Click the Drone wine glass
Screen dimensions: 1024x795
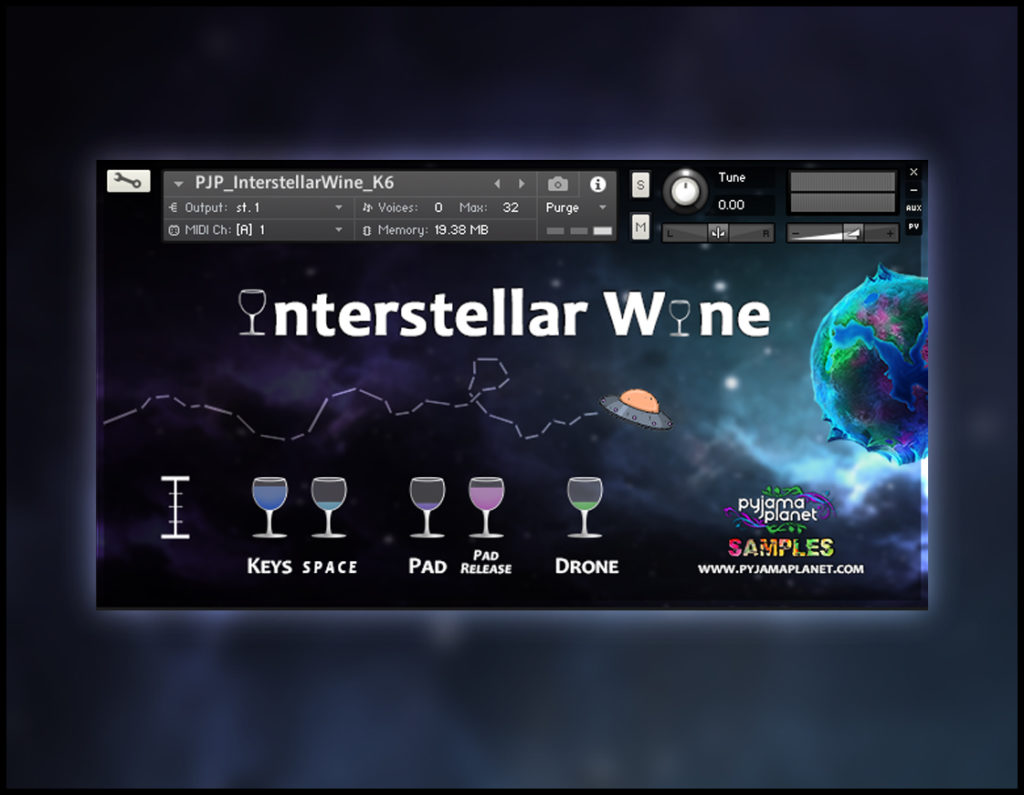[584, 507]
